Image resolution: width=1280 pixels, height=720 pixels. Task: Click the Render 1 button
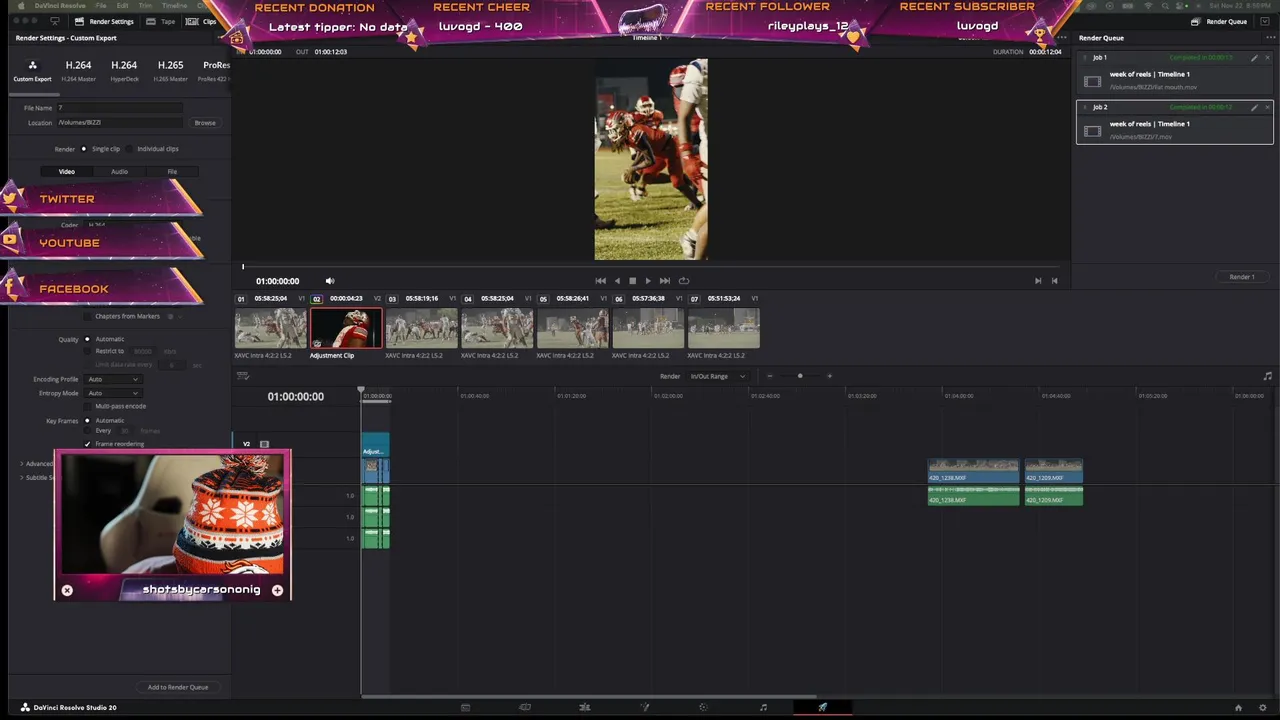pos(1242,277)
